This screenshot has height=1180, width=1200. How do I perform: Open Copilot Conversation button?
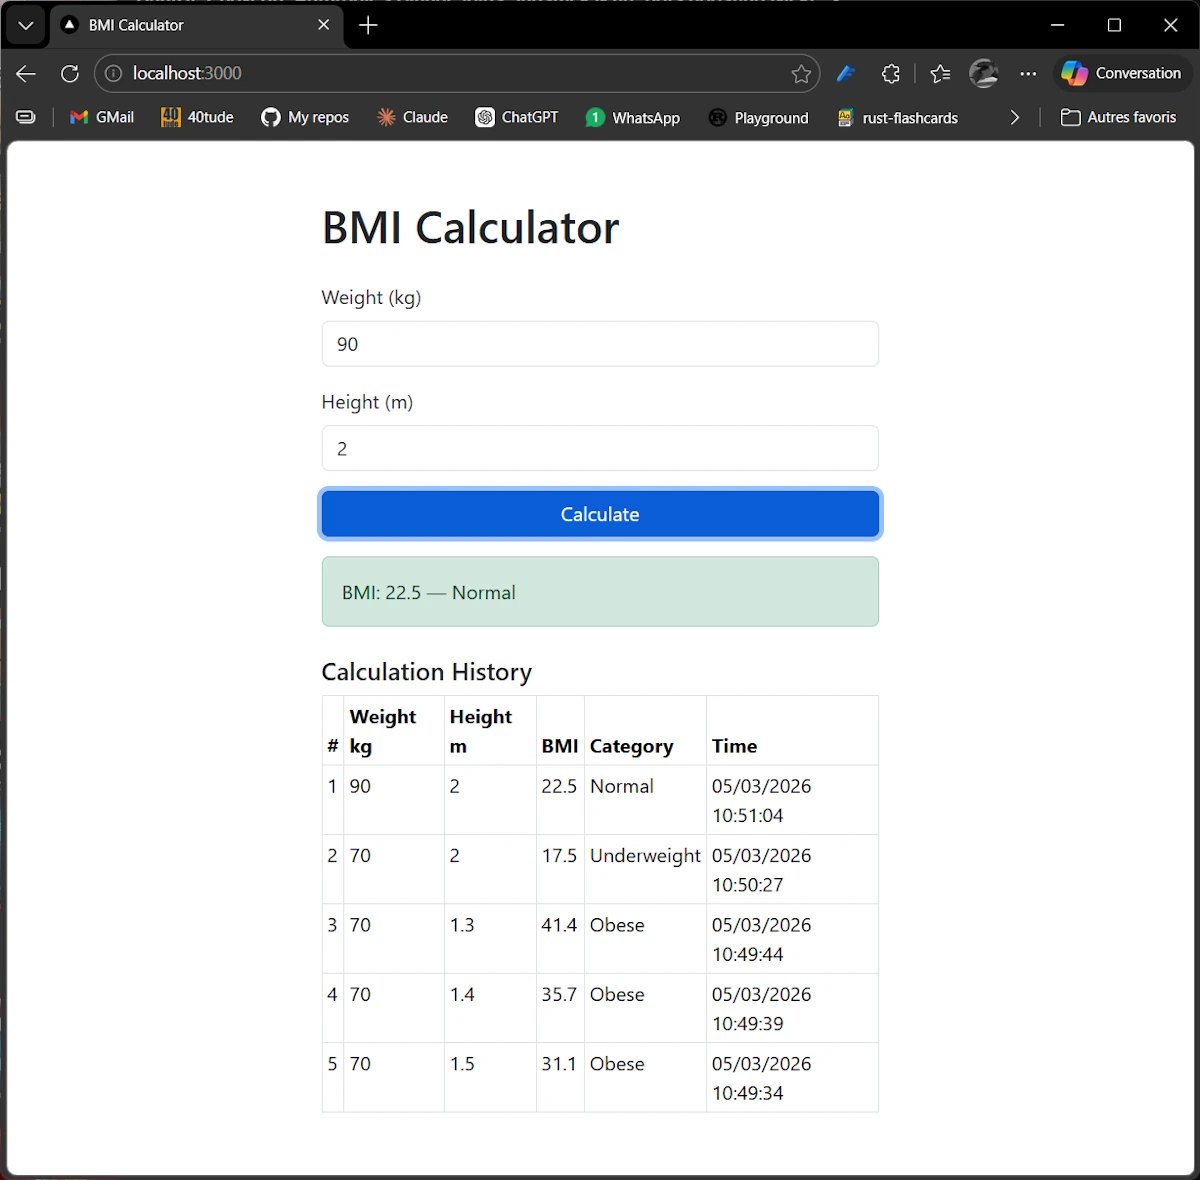click(x=1122, y=73)
